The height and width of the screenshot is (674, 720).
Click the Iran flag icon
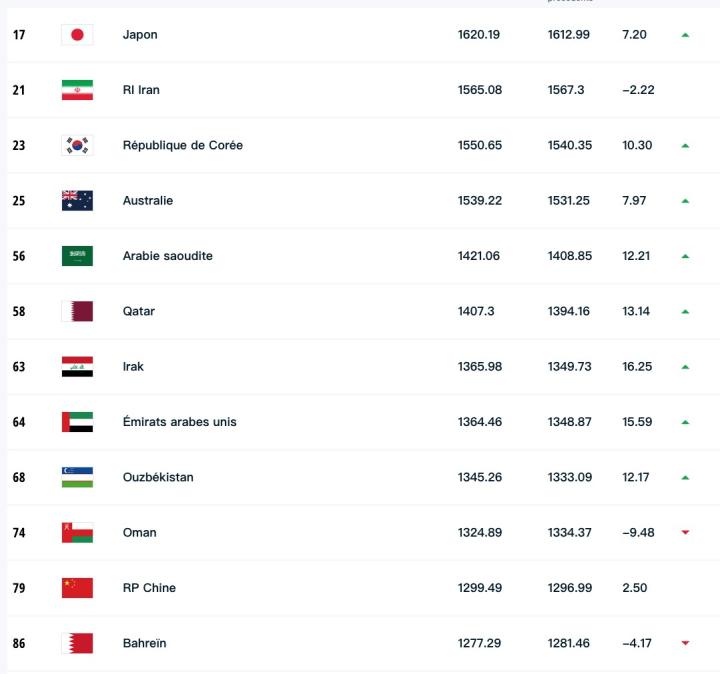coord(77,90)
